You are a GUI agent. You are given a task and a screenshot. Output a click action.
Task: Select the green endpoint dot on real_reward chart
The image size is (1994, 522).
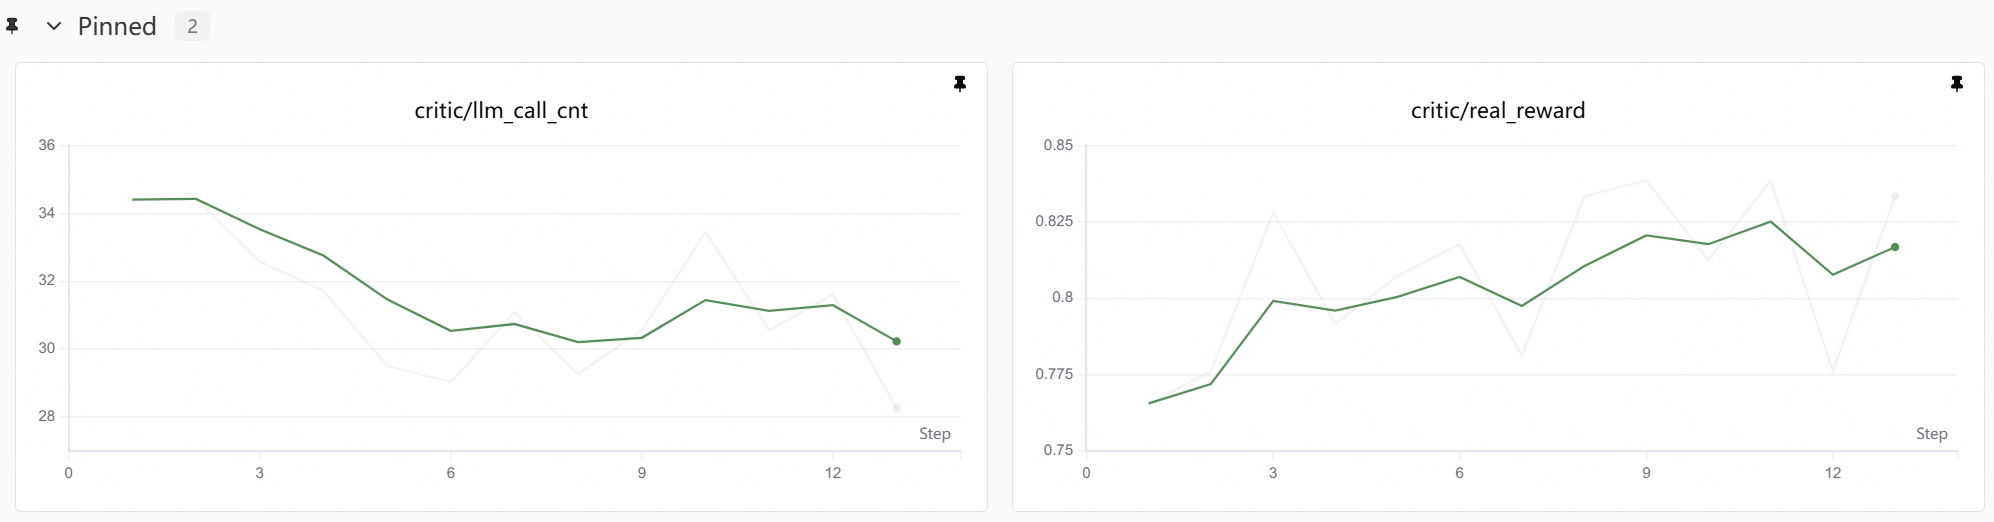[1895, 247]
